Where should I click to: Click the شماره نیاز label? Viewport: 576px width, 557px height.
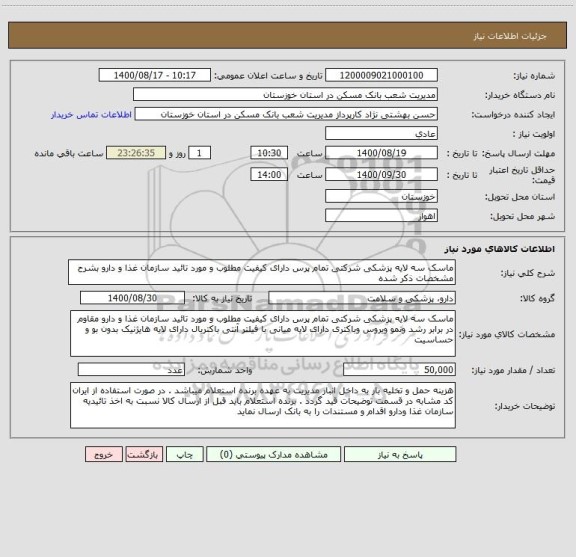coord(534,76)
